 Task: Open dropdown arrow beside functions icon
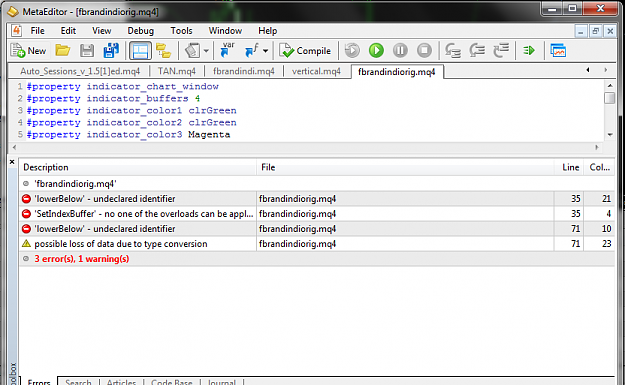point(265,51)
